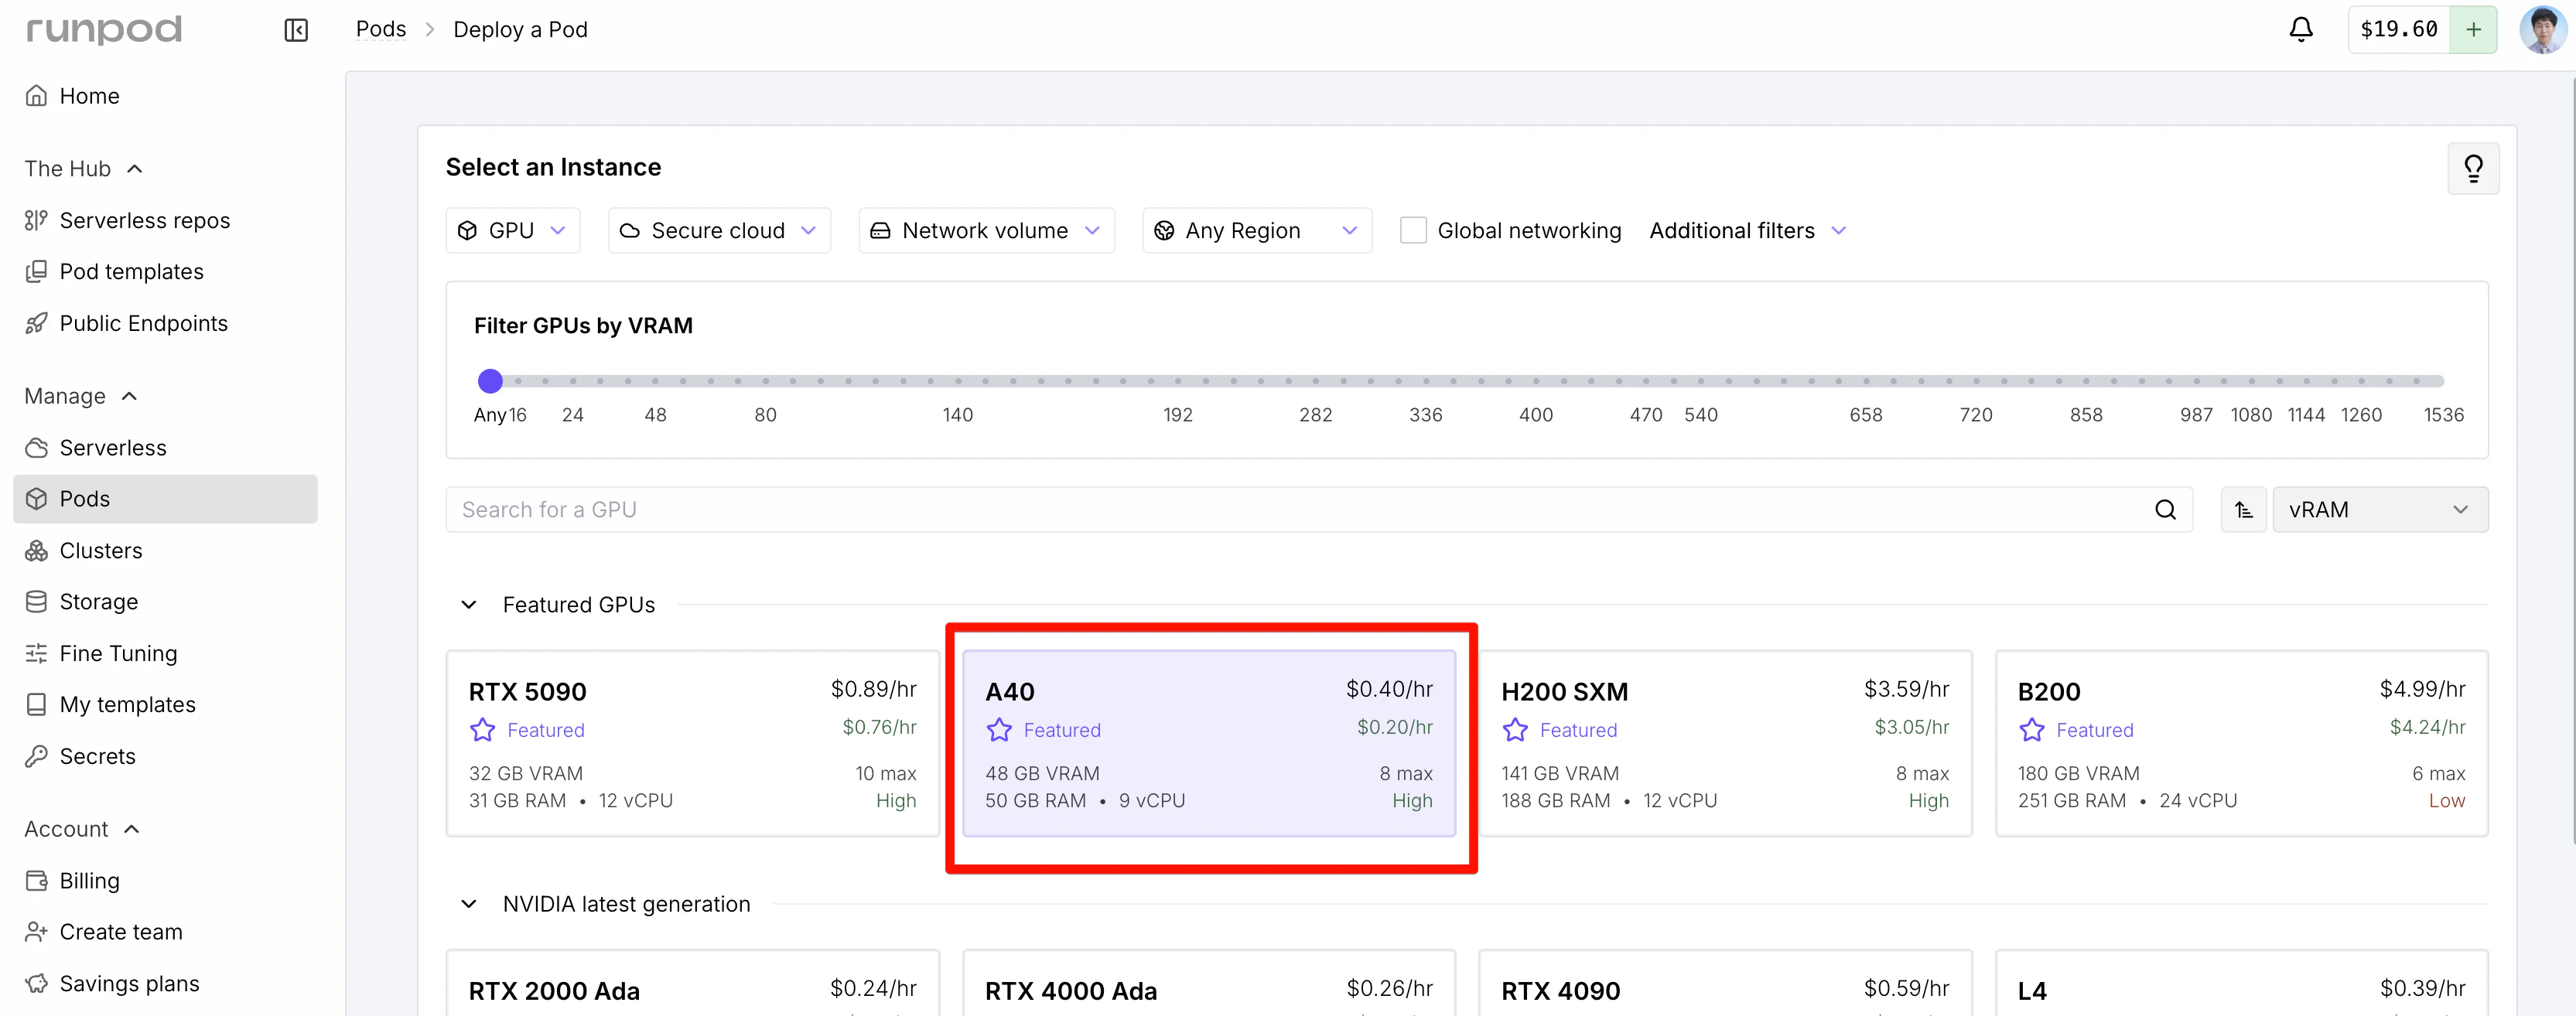Select the RTX 2000 Ada card
The height and width of the screenshot is (1016, 2576).
pos(692,983)
